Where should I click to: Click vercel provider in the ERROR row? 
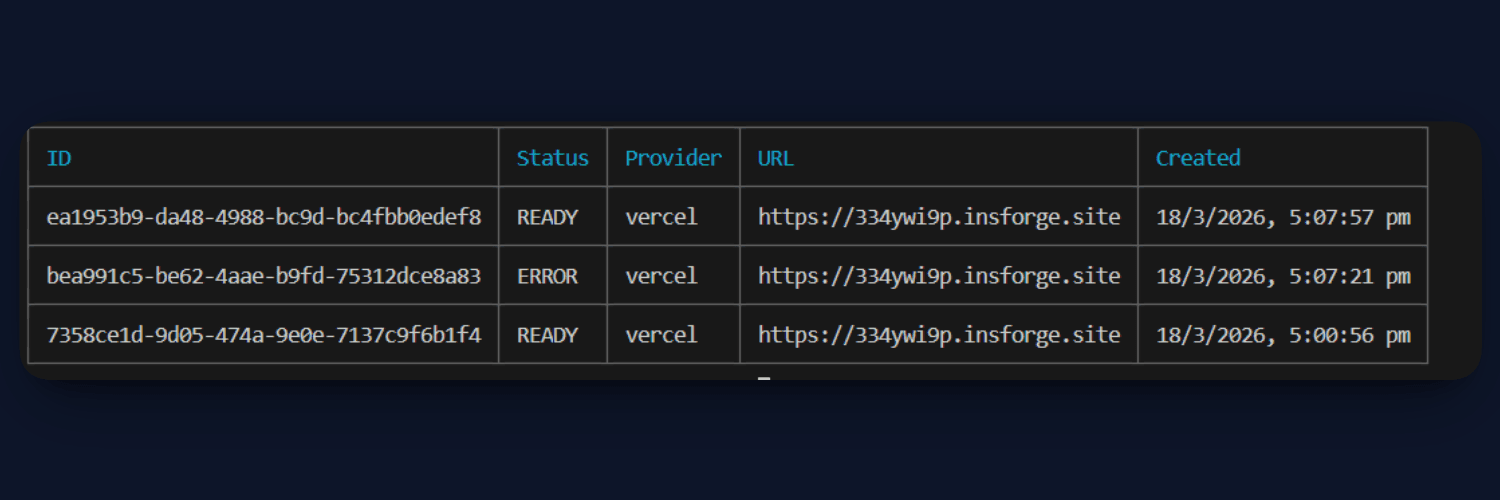(661, 276)
